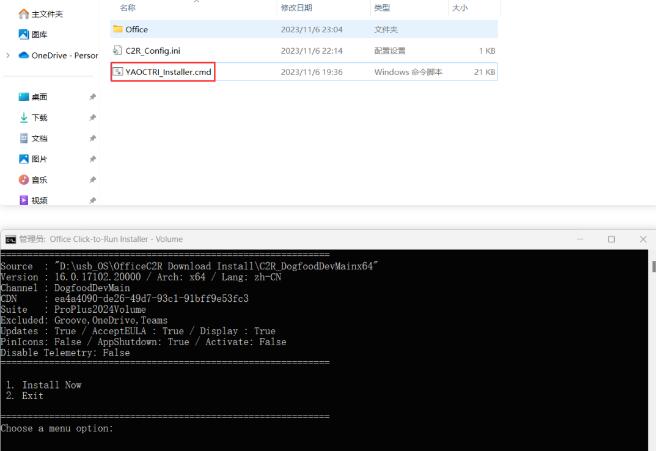Open 音乐 quick access folder
This screenshot has height=451, width=656.
pos(39,180)
